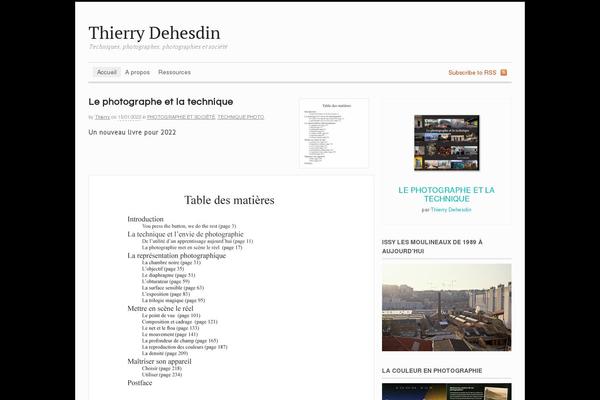Viewport: 600px width, 400px height.
Task: Click the Thierry Dehesdin site title
Action: (x=154, y=33)
